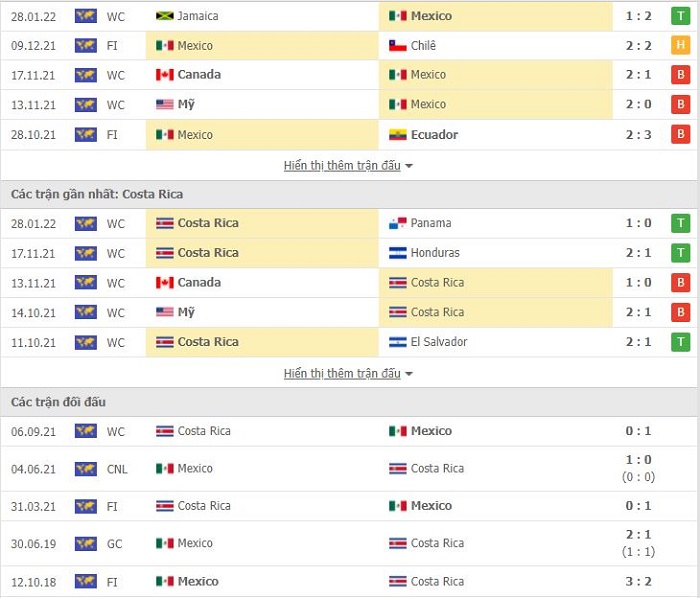
Task: Click the 2 : 2 score of Mexico–Chilê
Action: pos(638,46)
